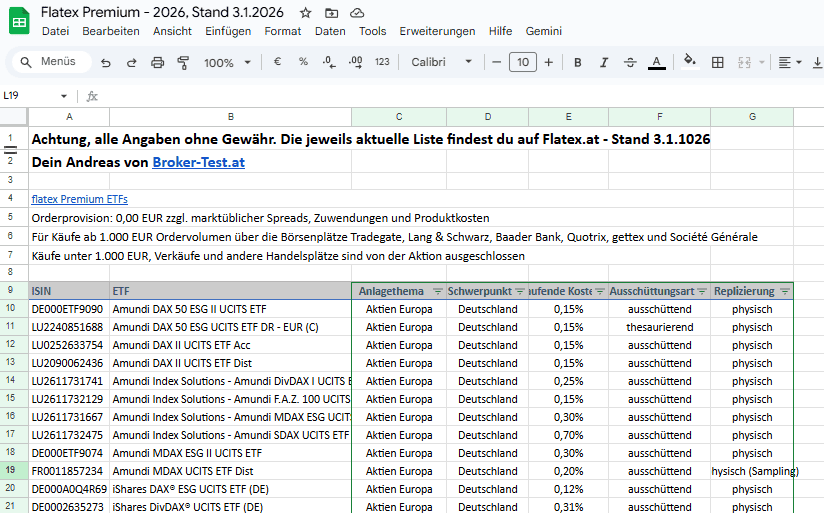Click the font size input field

522,62
